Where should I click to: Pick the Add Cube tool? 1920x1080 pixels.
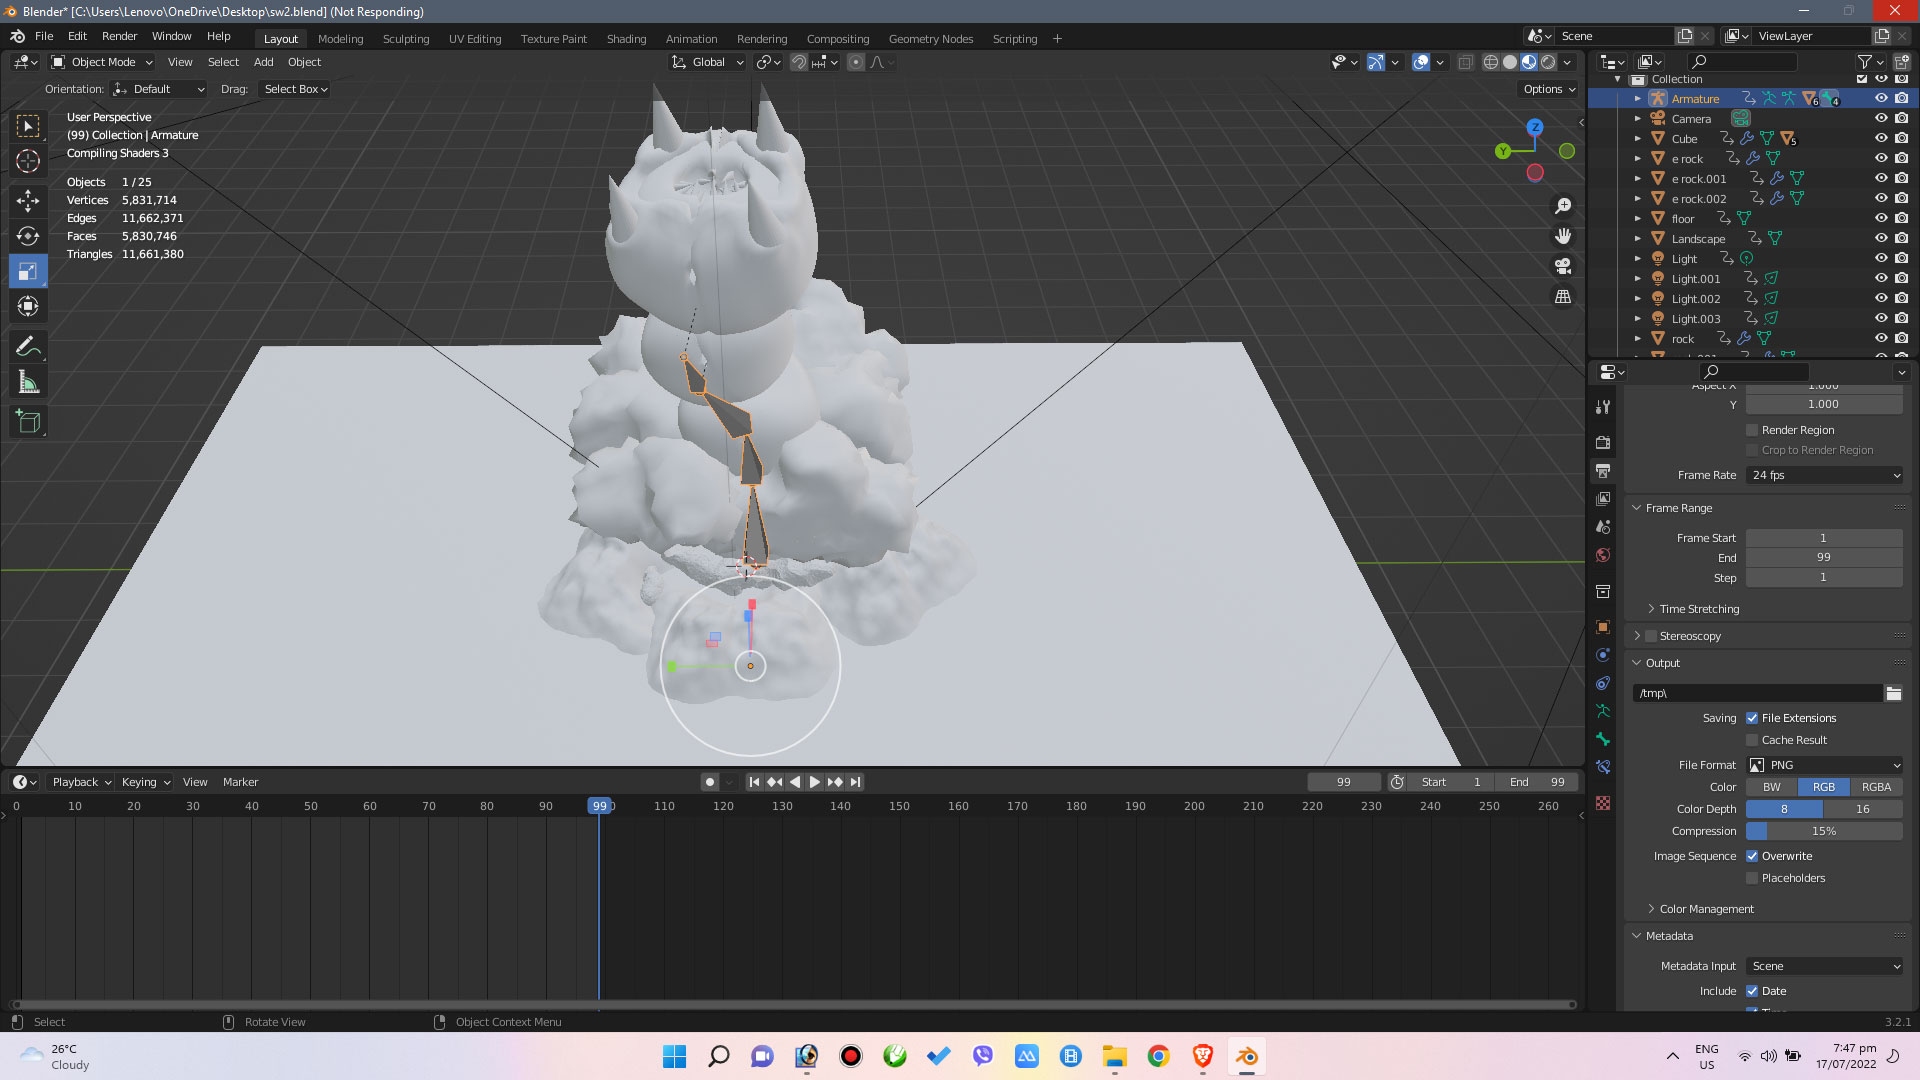[x=28, y=421]
